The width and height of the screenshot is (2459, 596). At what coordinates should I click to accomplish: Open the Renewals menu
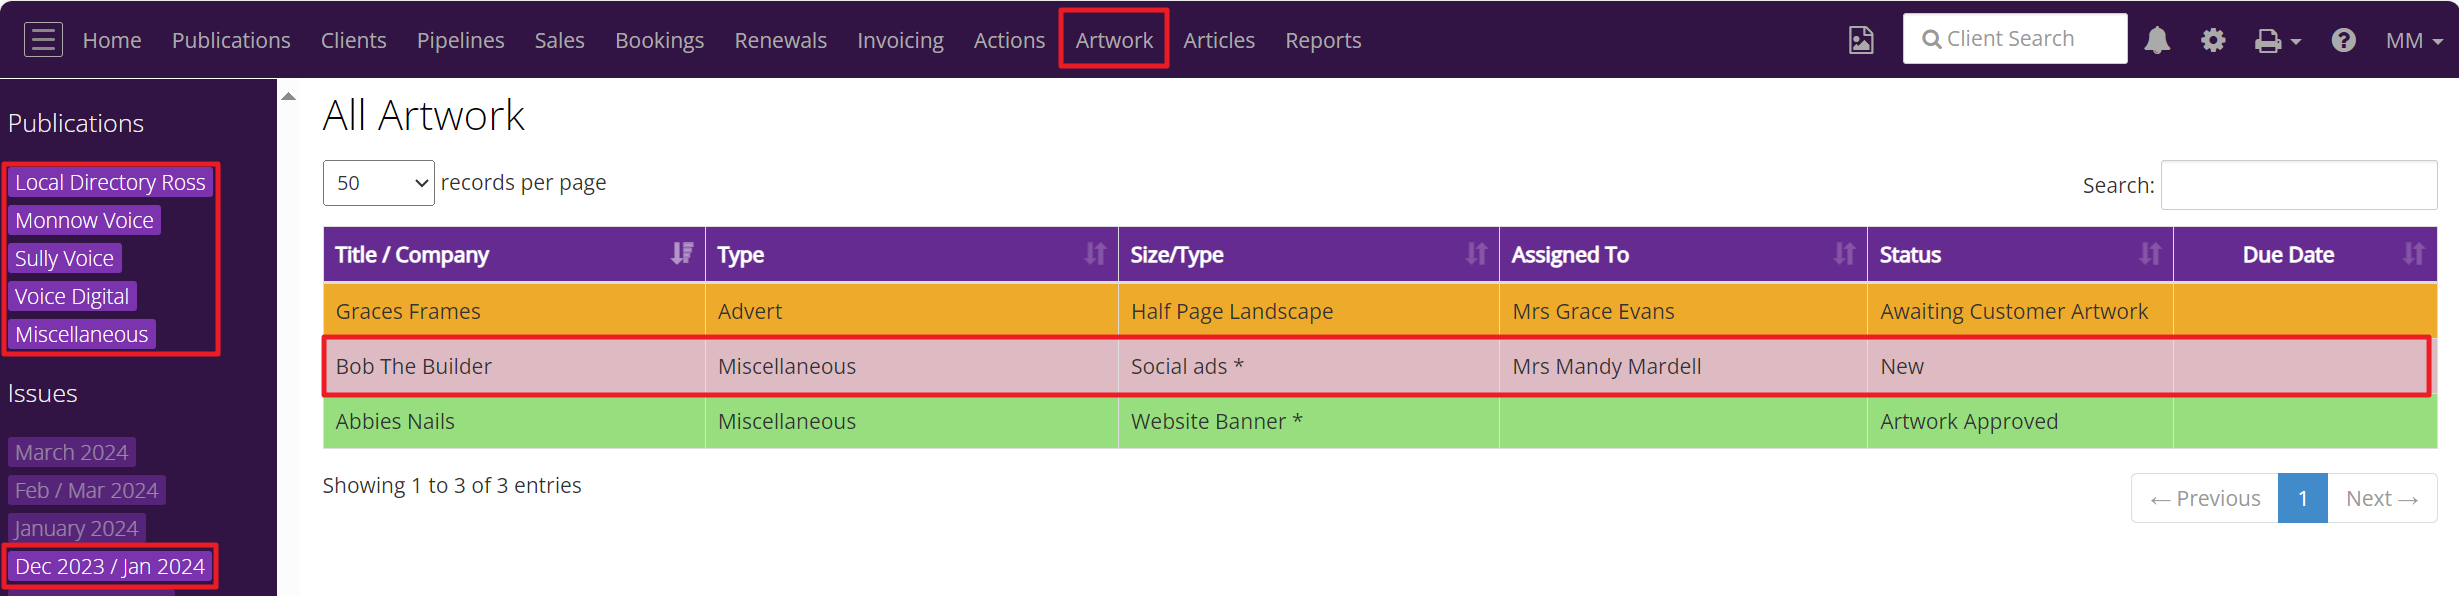coord(780,40)
